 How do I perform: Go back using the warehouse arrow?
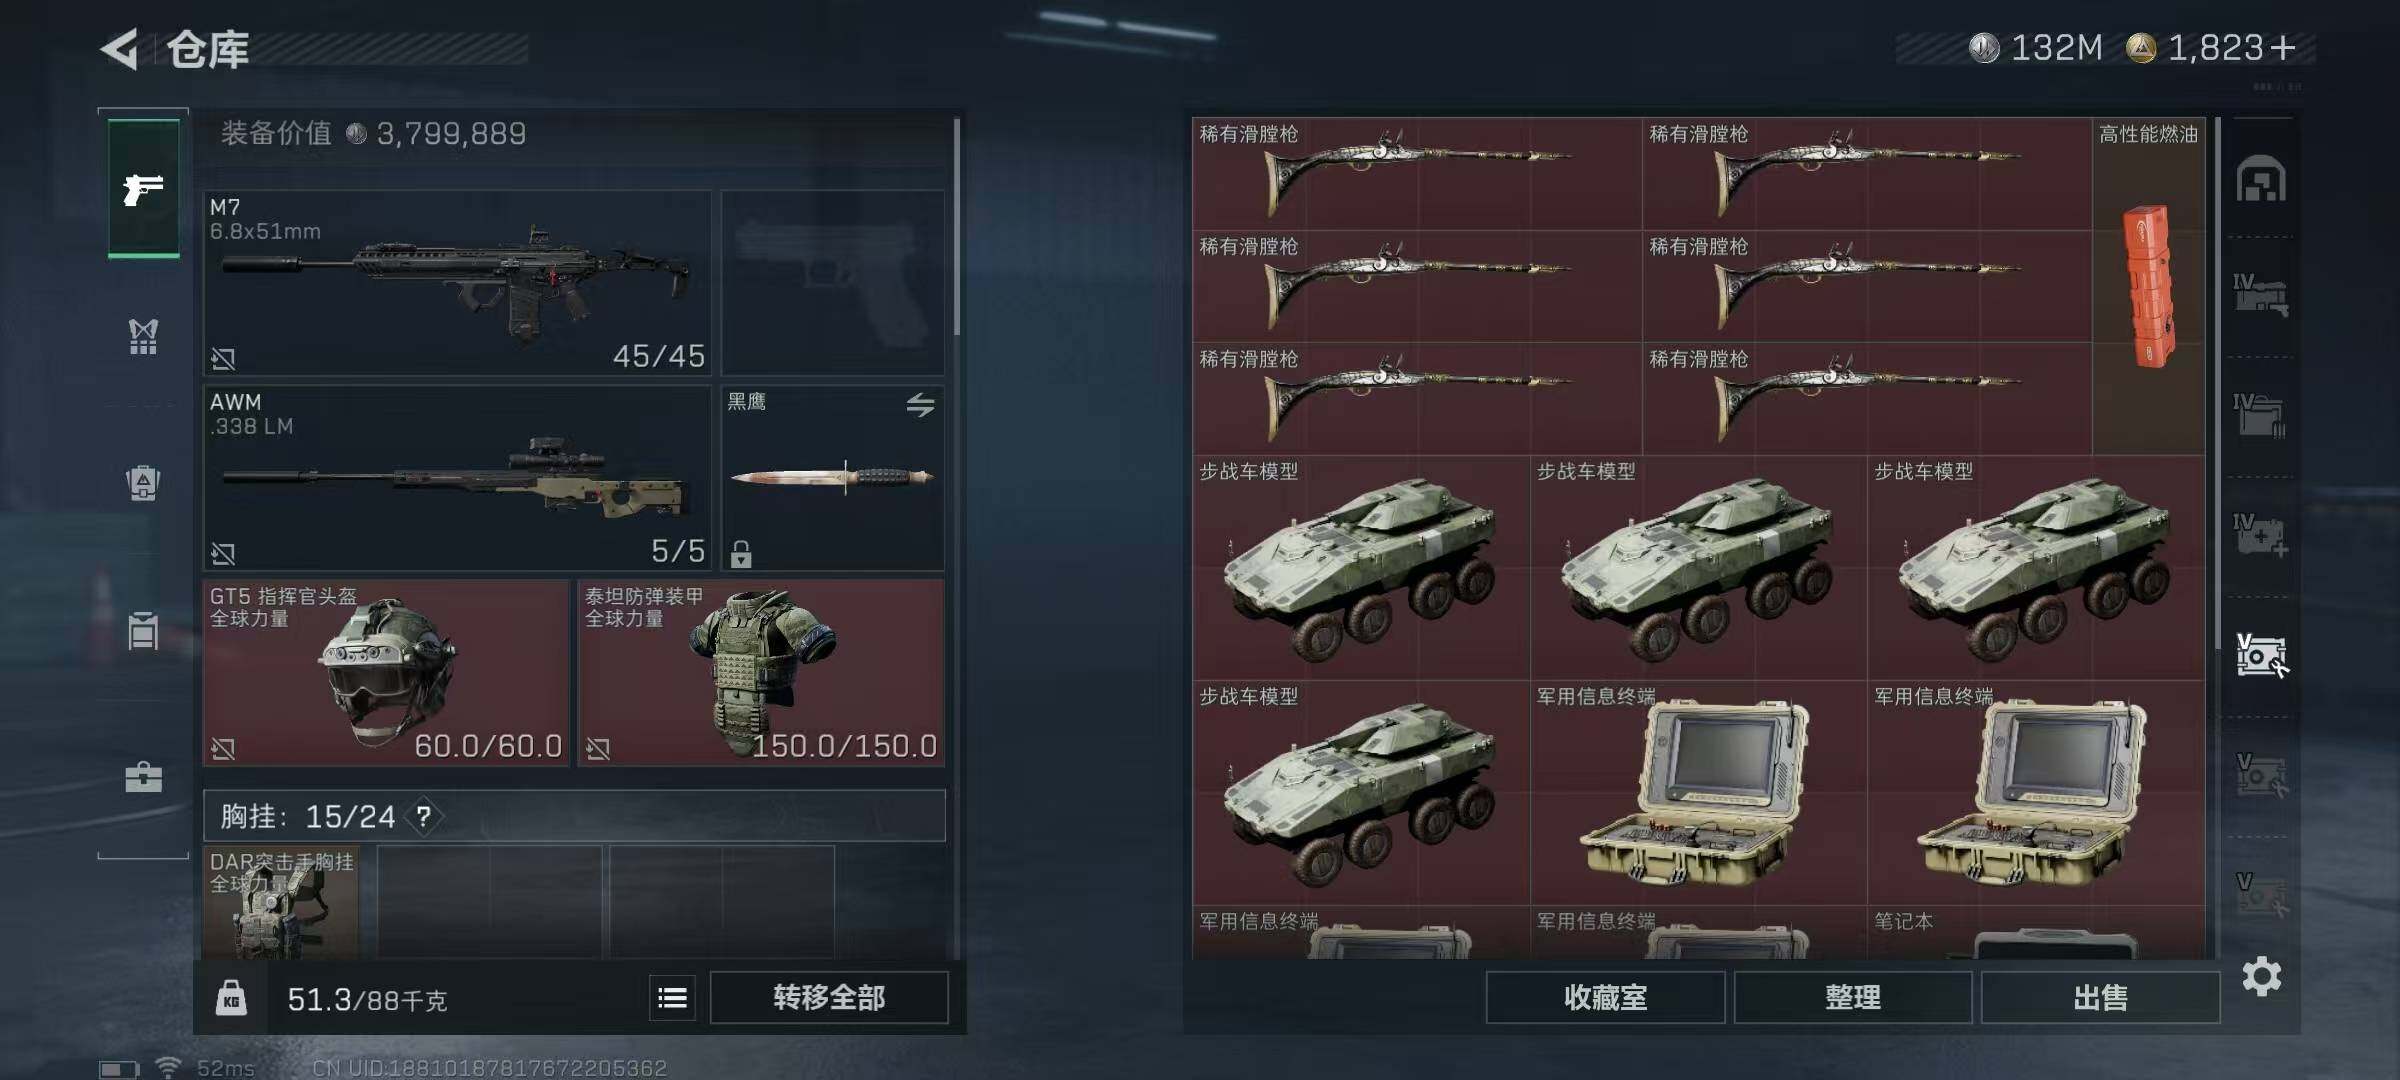point(120,49)
